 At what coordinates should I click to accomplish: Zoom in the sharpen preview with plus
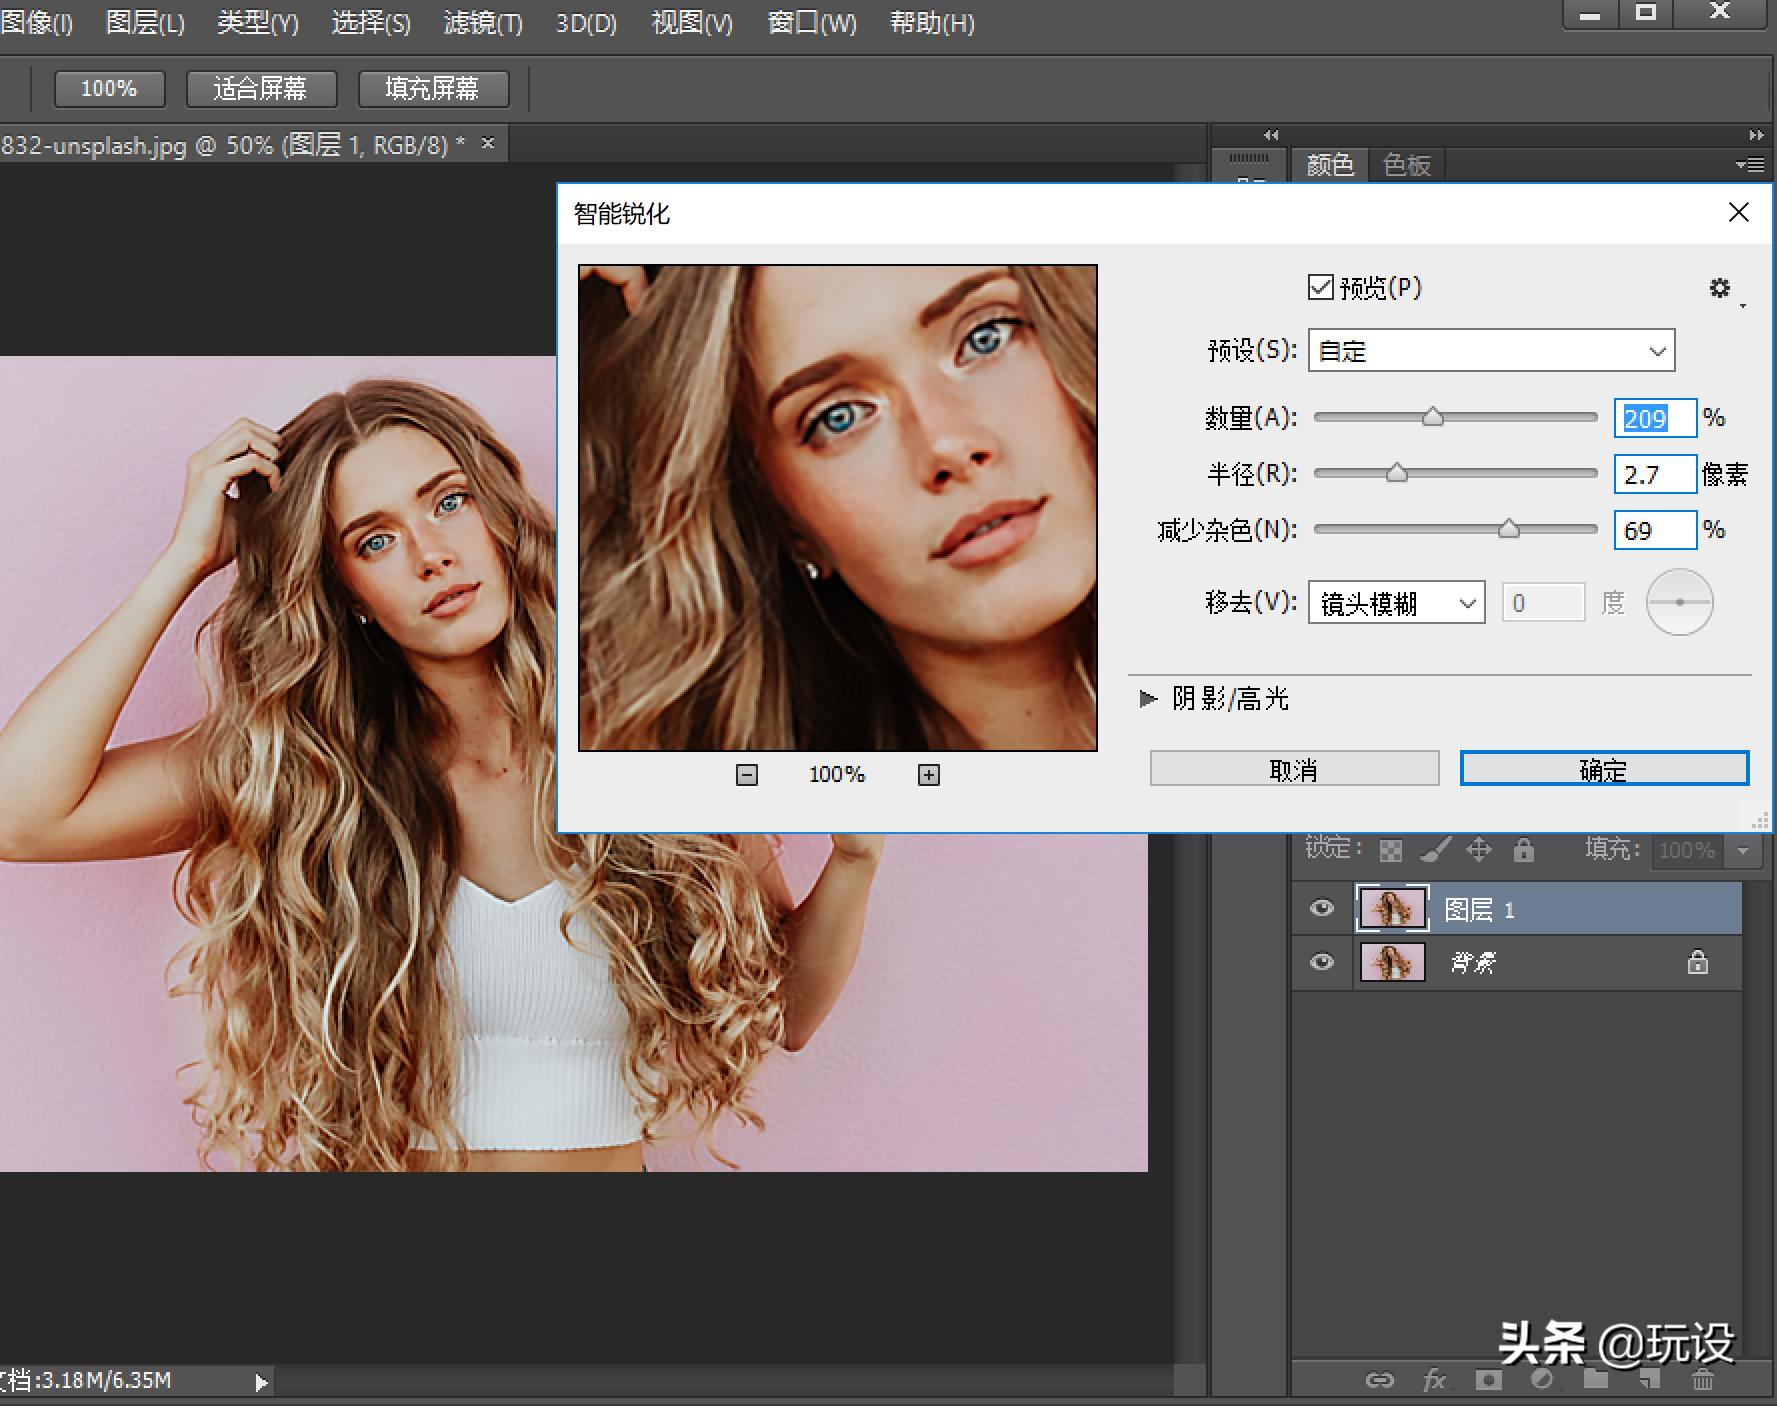[929, 775]
